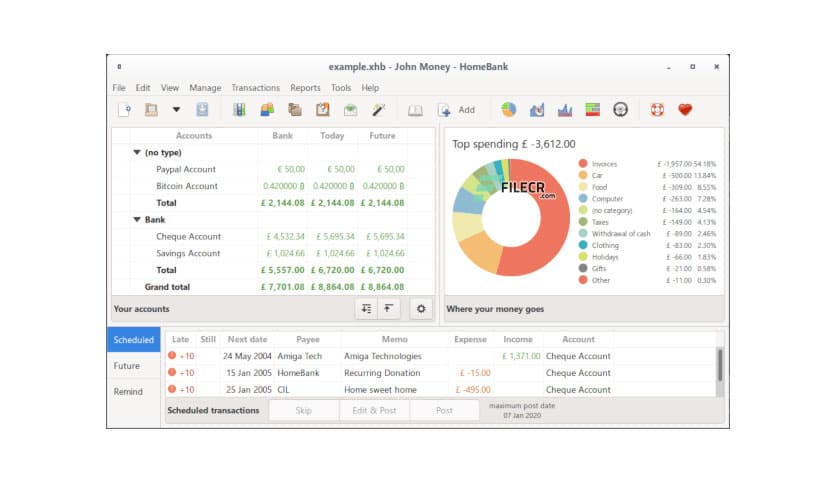Open the Balance report chart icon
The height and width of the screenshot is (484, 836).
[565, 110]
